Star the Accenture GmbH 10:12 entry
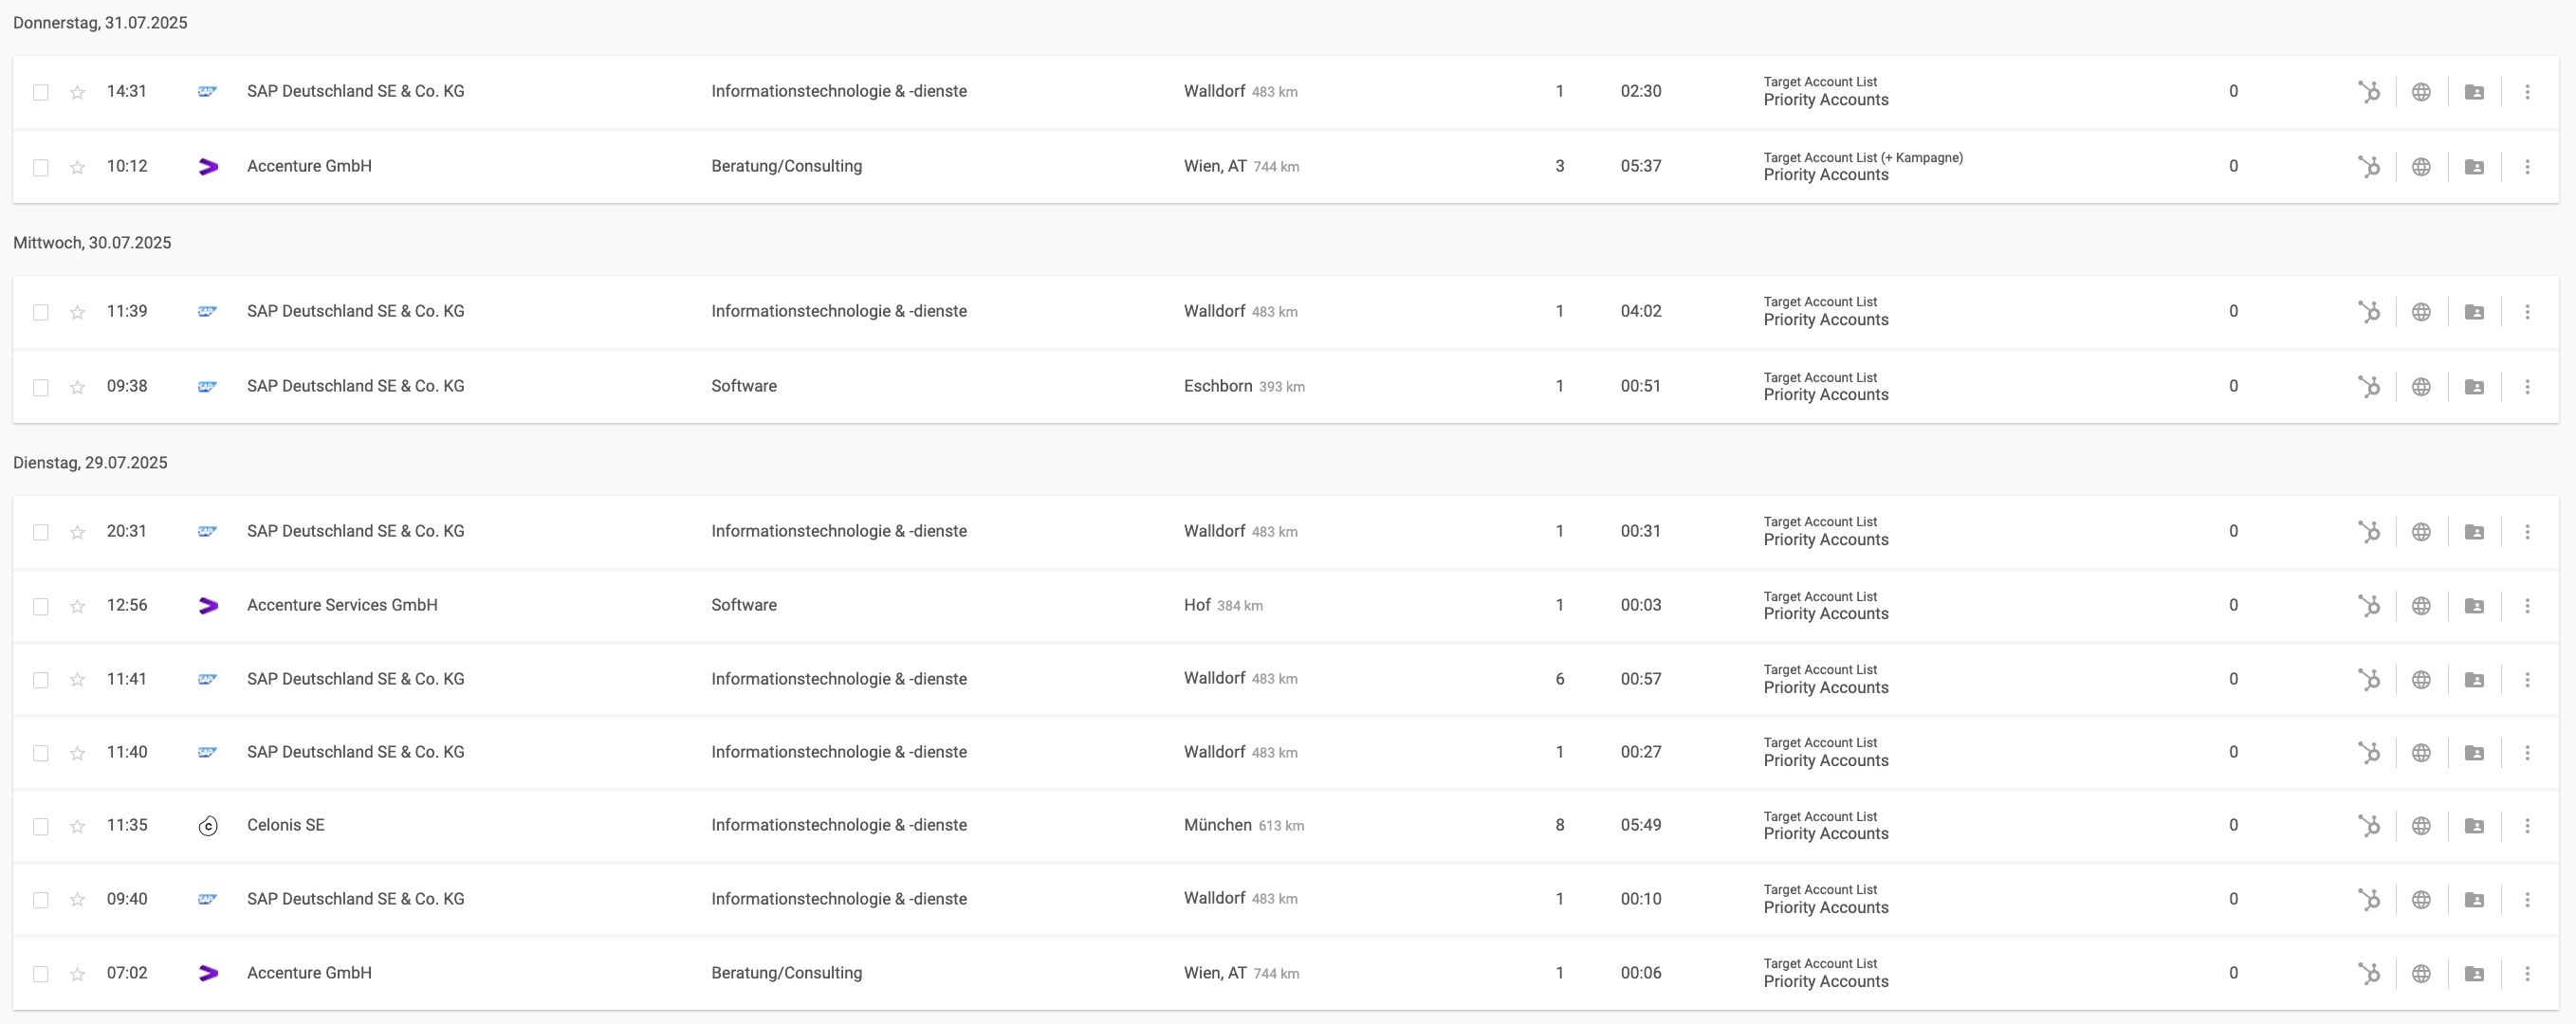Viewport: 2576px width, 1024px height. coord(77,167)
